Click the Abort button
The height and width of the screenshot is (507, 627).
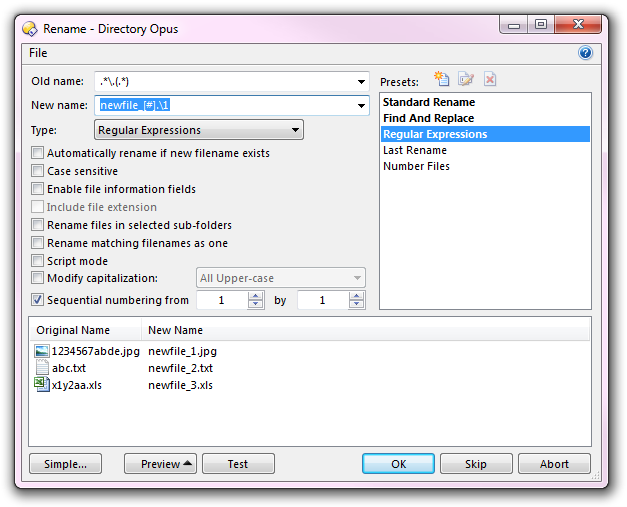[554, 464]
